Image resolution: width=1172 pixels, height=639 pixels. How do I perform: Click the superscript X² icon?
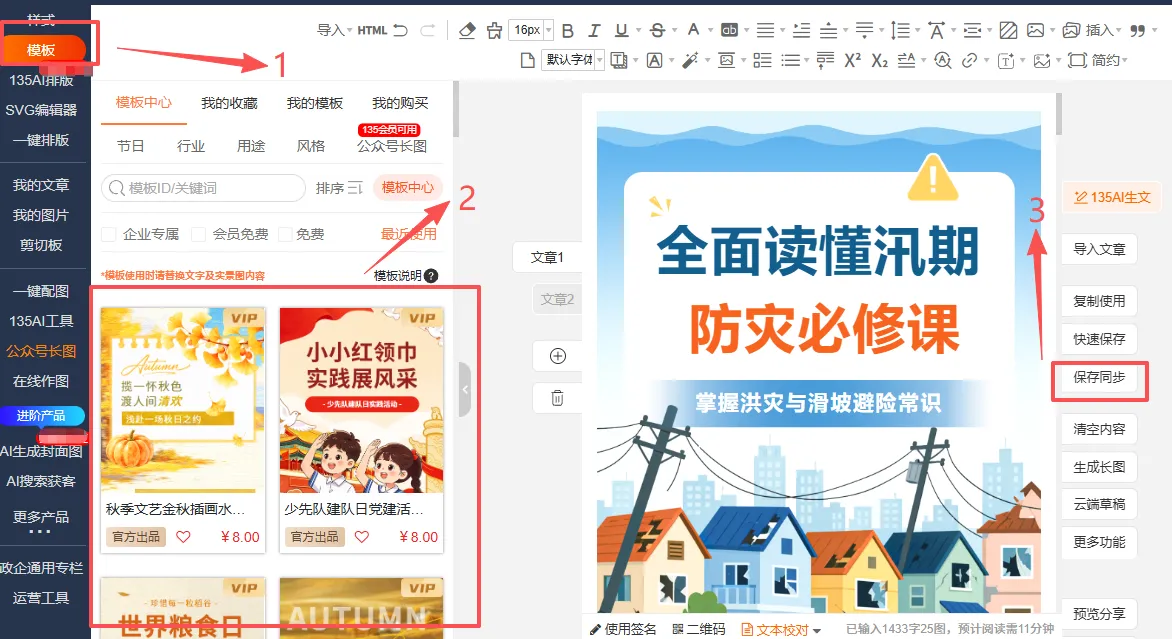coord(853,60)
